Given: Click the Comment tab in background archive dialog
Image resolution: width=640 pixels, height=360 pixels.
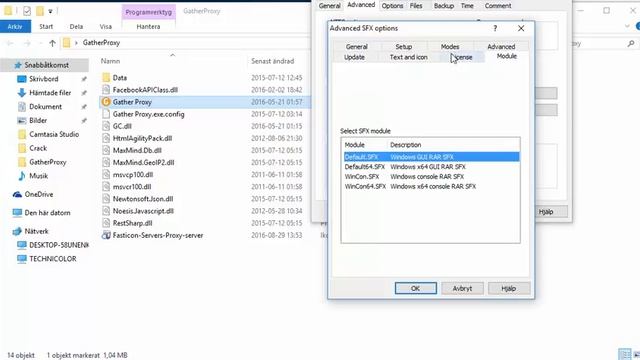Looking at the screenshot, I should coord(498,6).
